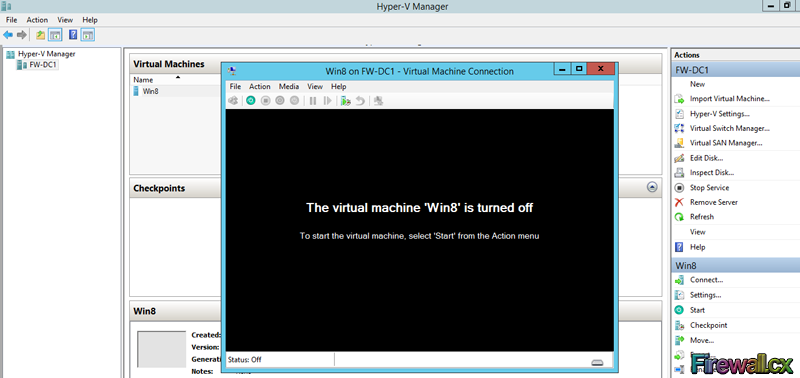Viewport: 800px width, 378px height.
Task: Click the keyboard indicator icon in VM status bar
Action: pyautogui.click(x=597, y=363)
